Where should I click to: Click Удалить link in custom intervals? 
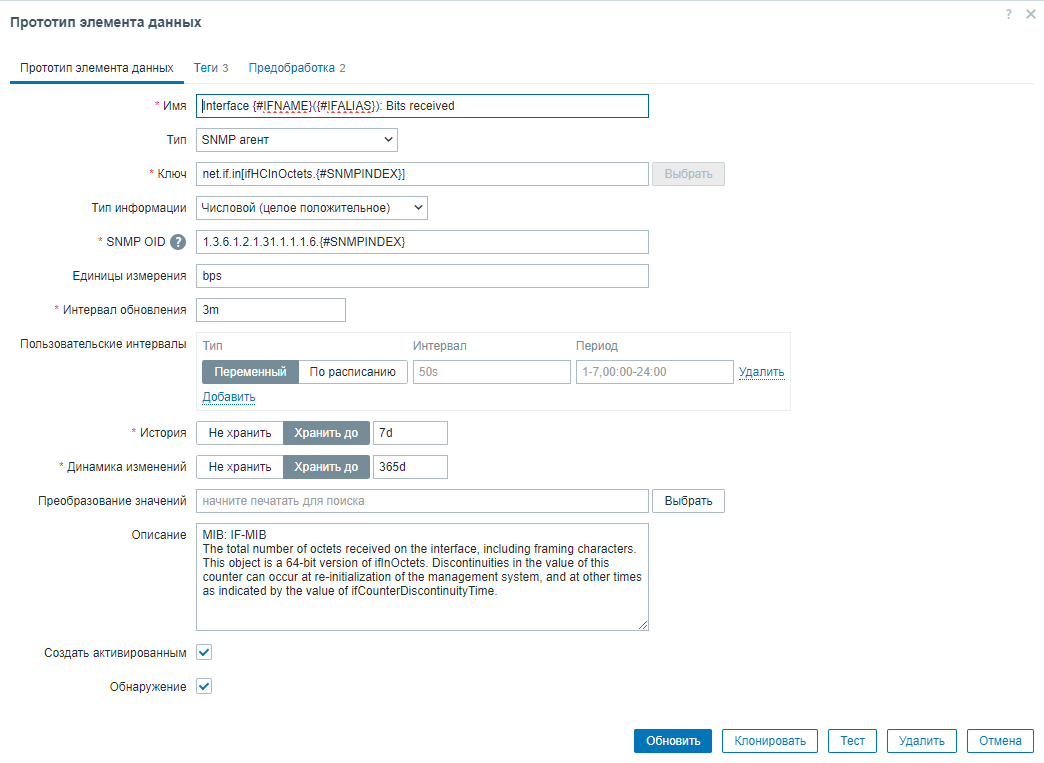coord(761,372)
